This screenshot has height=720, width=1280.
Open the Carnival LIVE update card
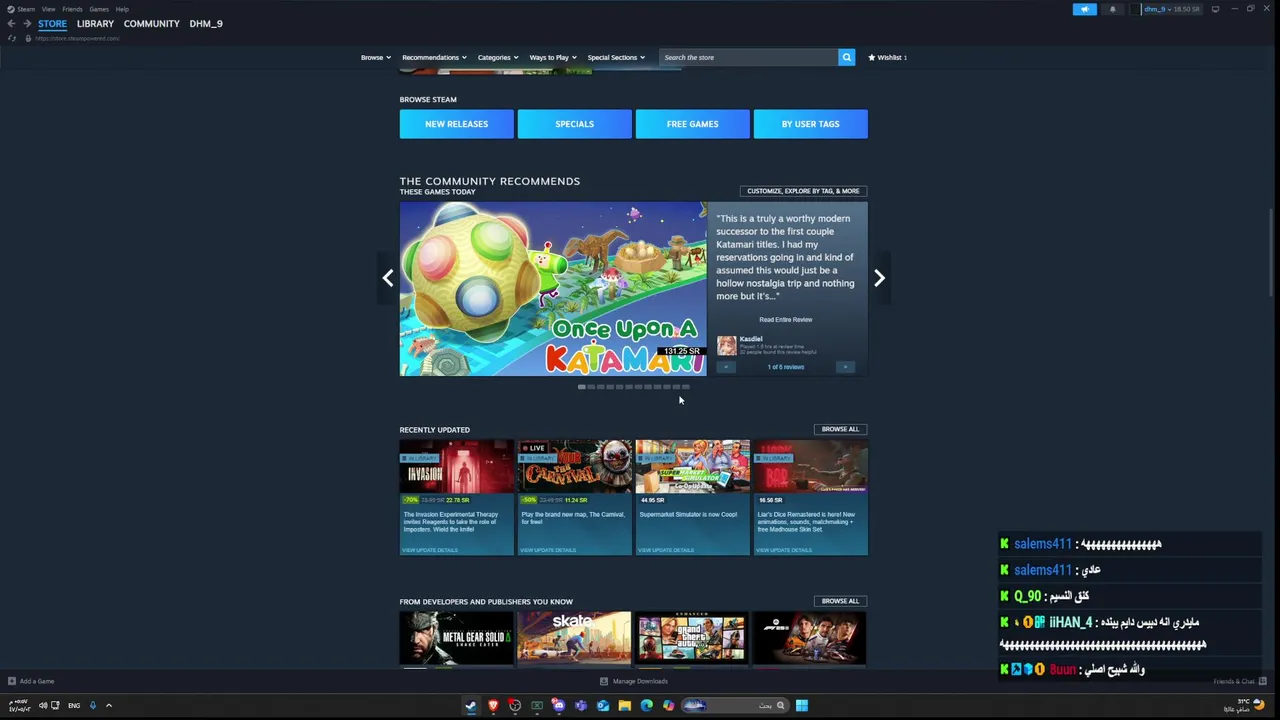tap(574, 497)
